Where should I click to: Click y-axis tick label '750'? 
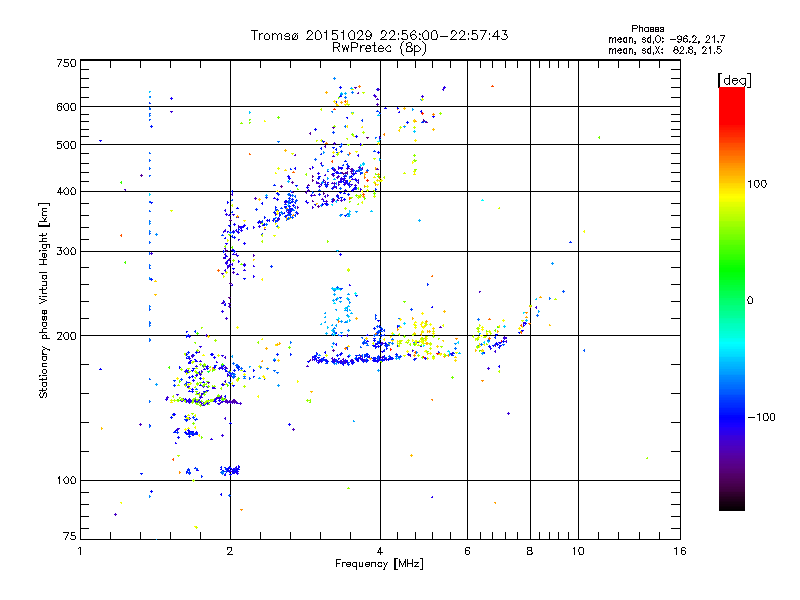(66, 63)
